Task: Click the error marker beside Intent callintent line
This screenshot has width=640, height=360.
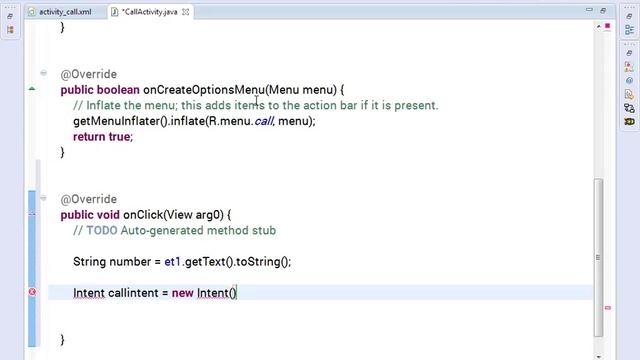Action: pos(32,292)
